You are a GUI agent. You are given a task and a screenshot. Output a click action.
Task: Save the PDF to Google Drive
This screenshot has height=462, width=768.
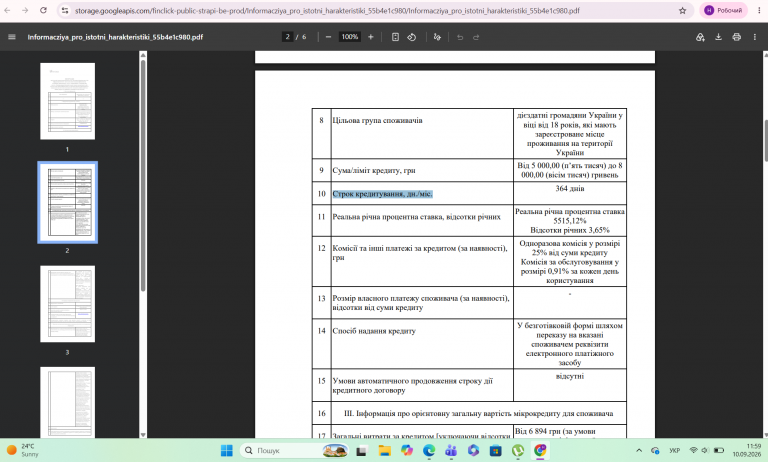tap(700, 37)
